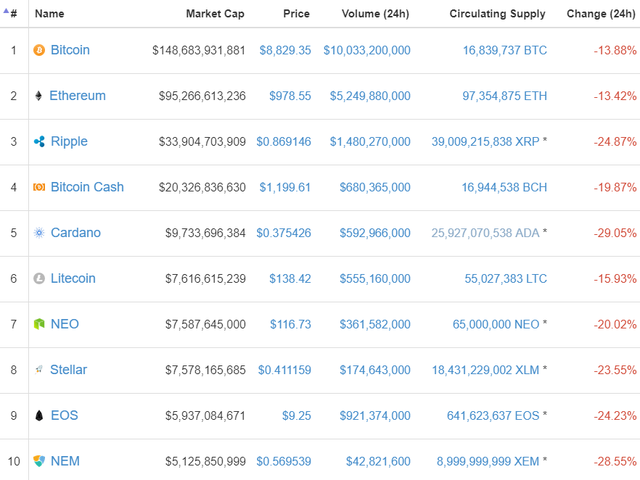Click Bitcoin Cash price $1,199.61
Viewport: 640px width, 480px height.
click(x=285, y=187)
